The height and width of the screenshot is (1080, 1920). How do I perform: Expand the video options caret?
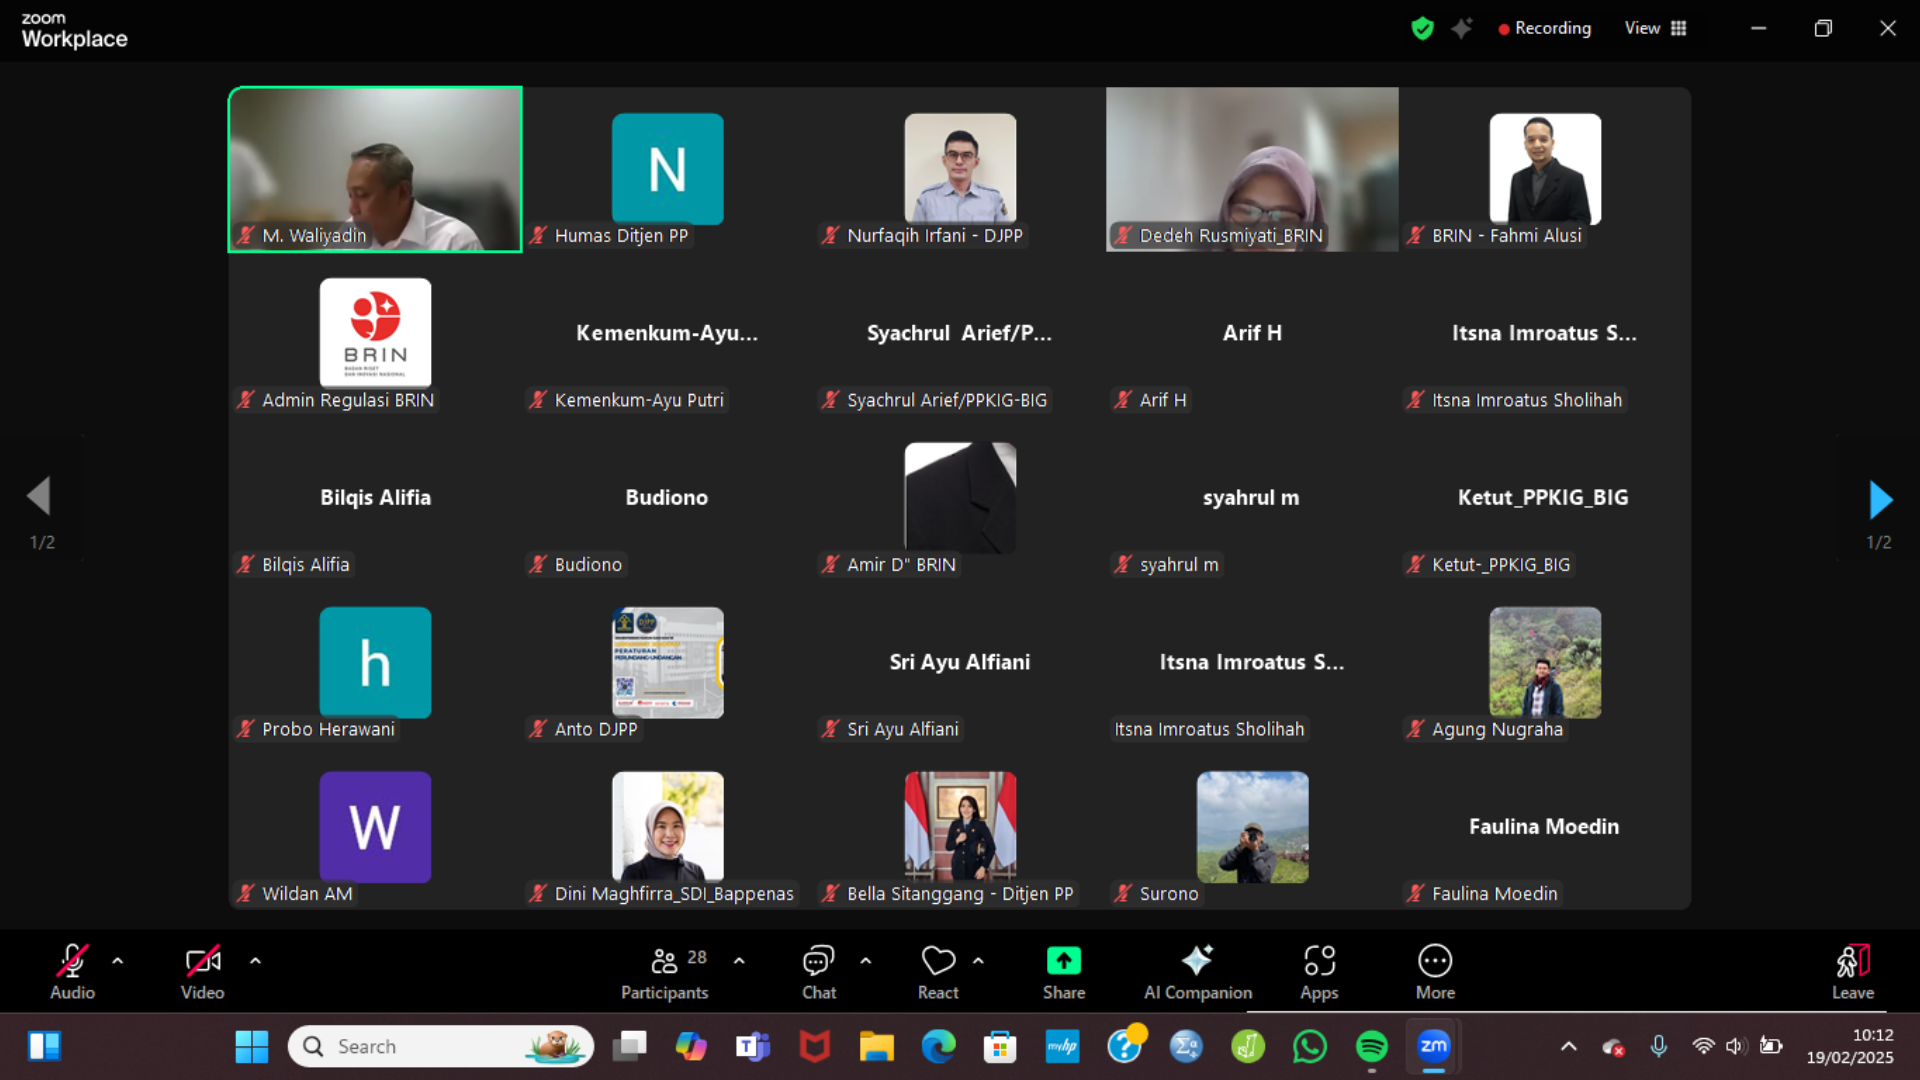point(256,961)
